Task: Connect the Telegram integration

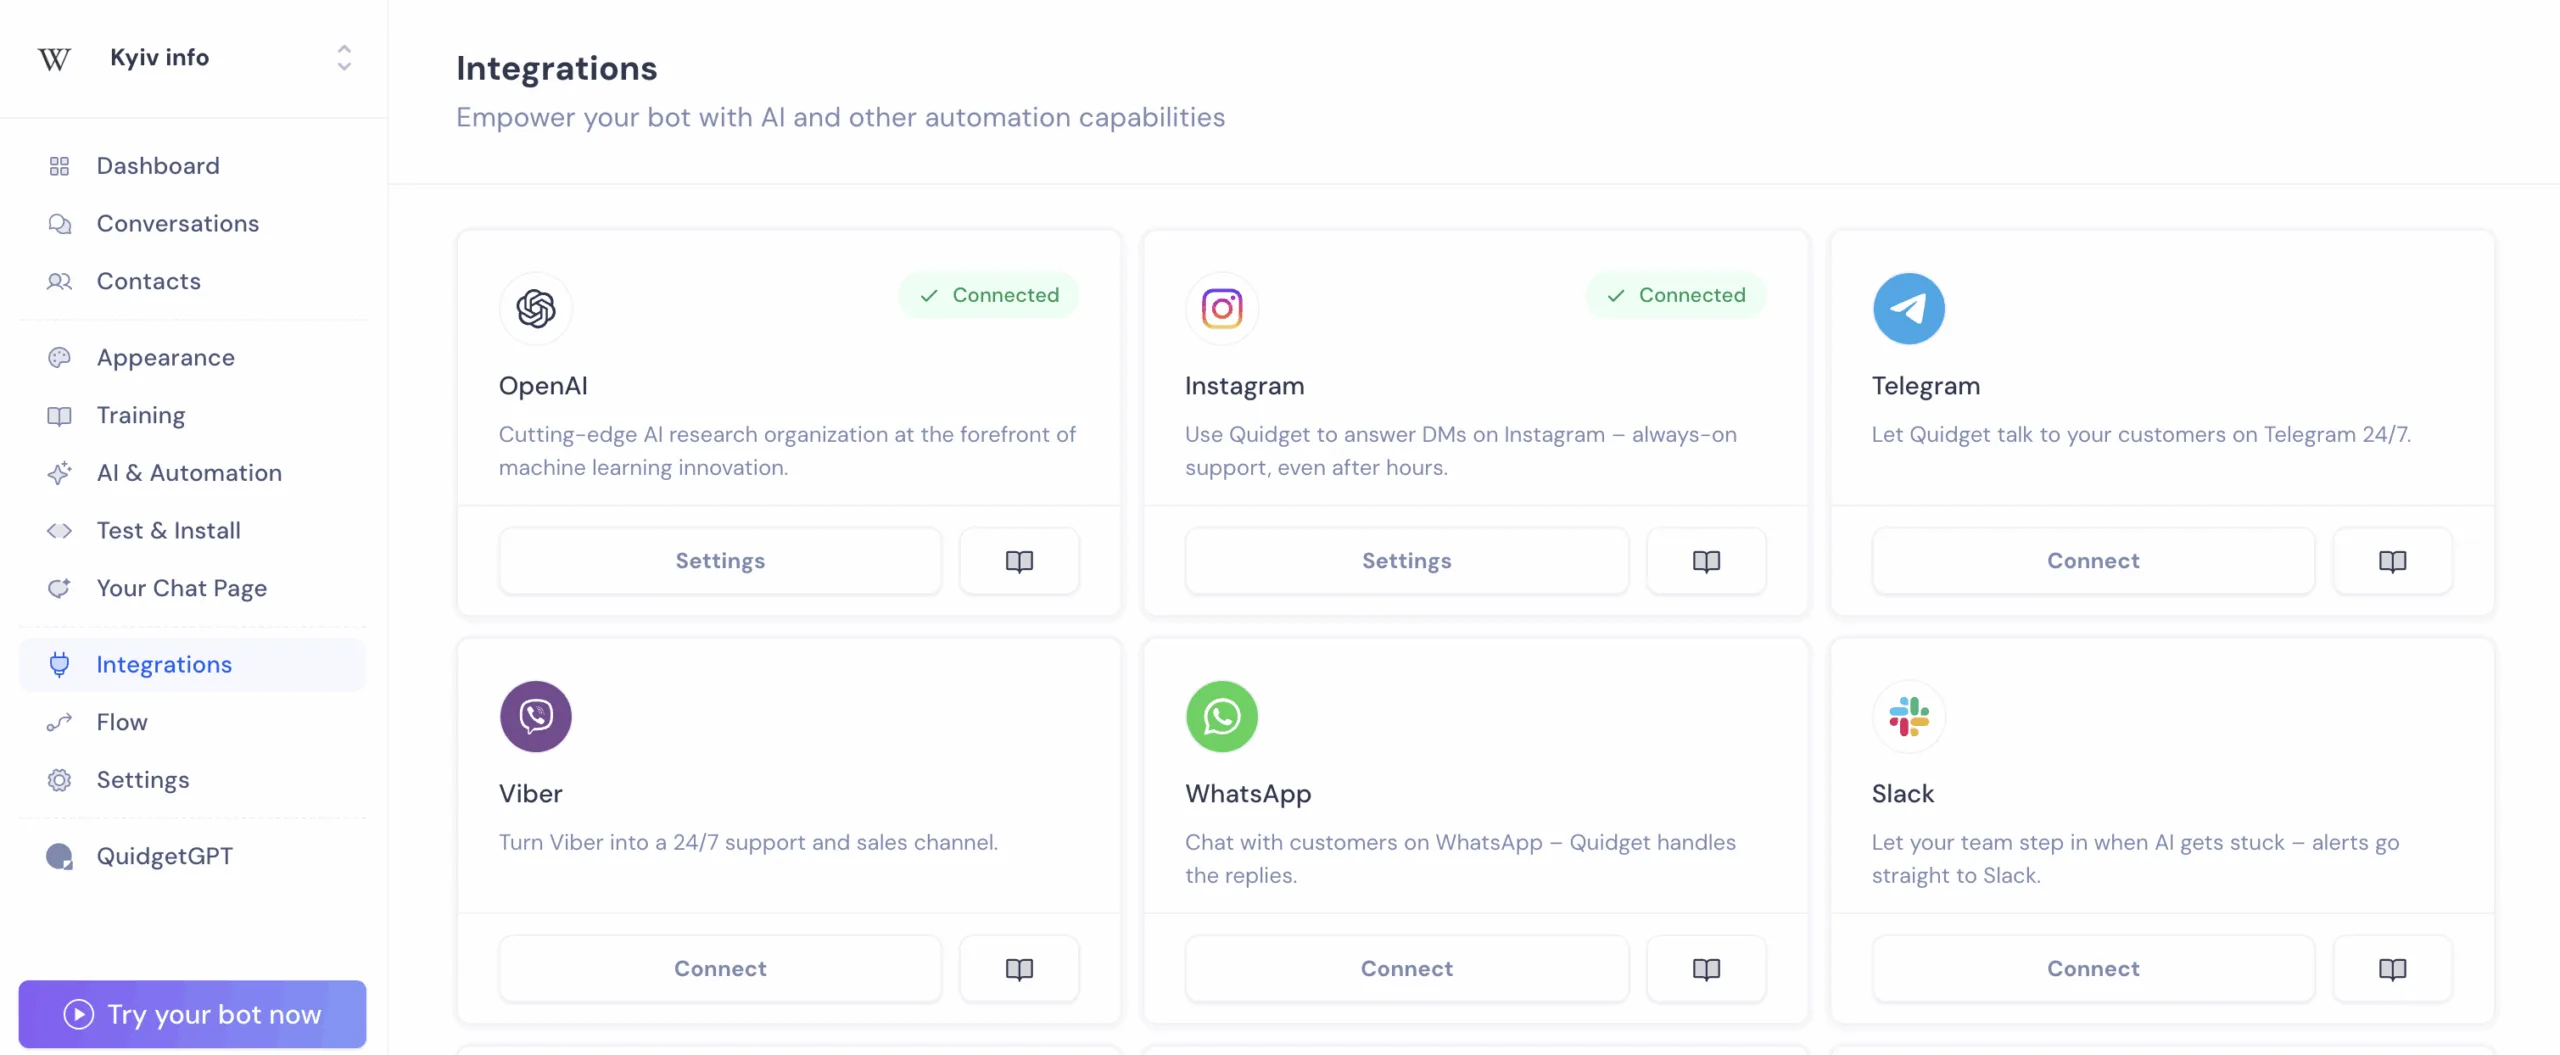Action: [2093, 561]
